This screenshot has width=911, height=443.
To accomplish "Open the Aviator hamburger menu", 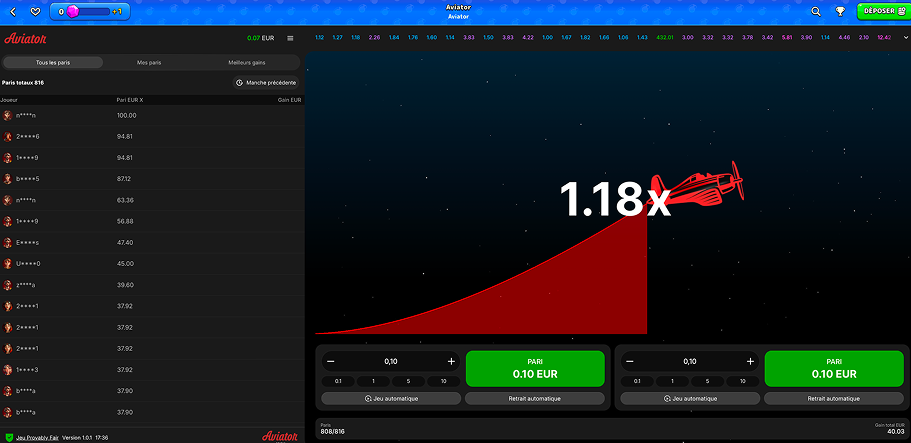I will pos(290,38).
